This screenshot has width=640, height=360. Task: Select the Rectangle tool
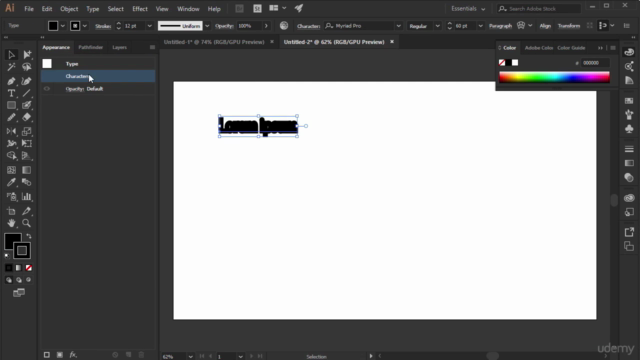(11, 105)
